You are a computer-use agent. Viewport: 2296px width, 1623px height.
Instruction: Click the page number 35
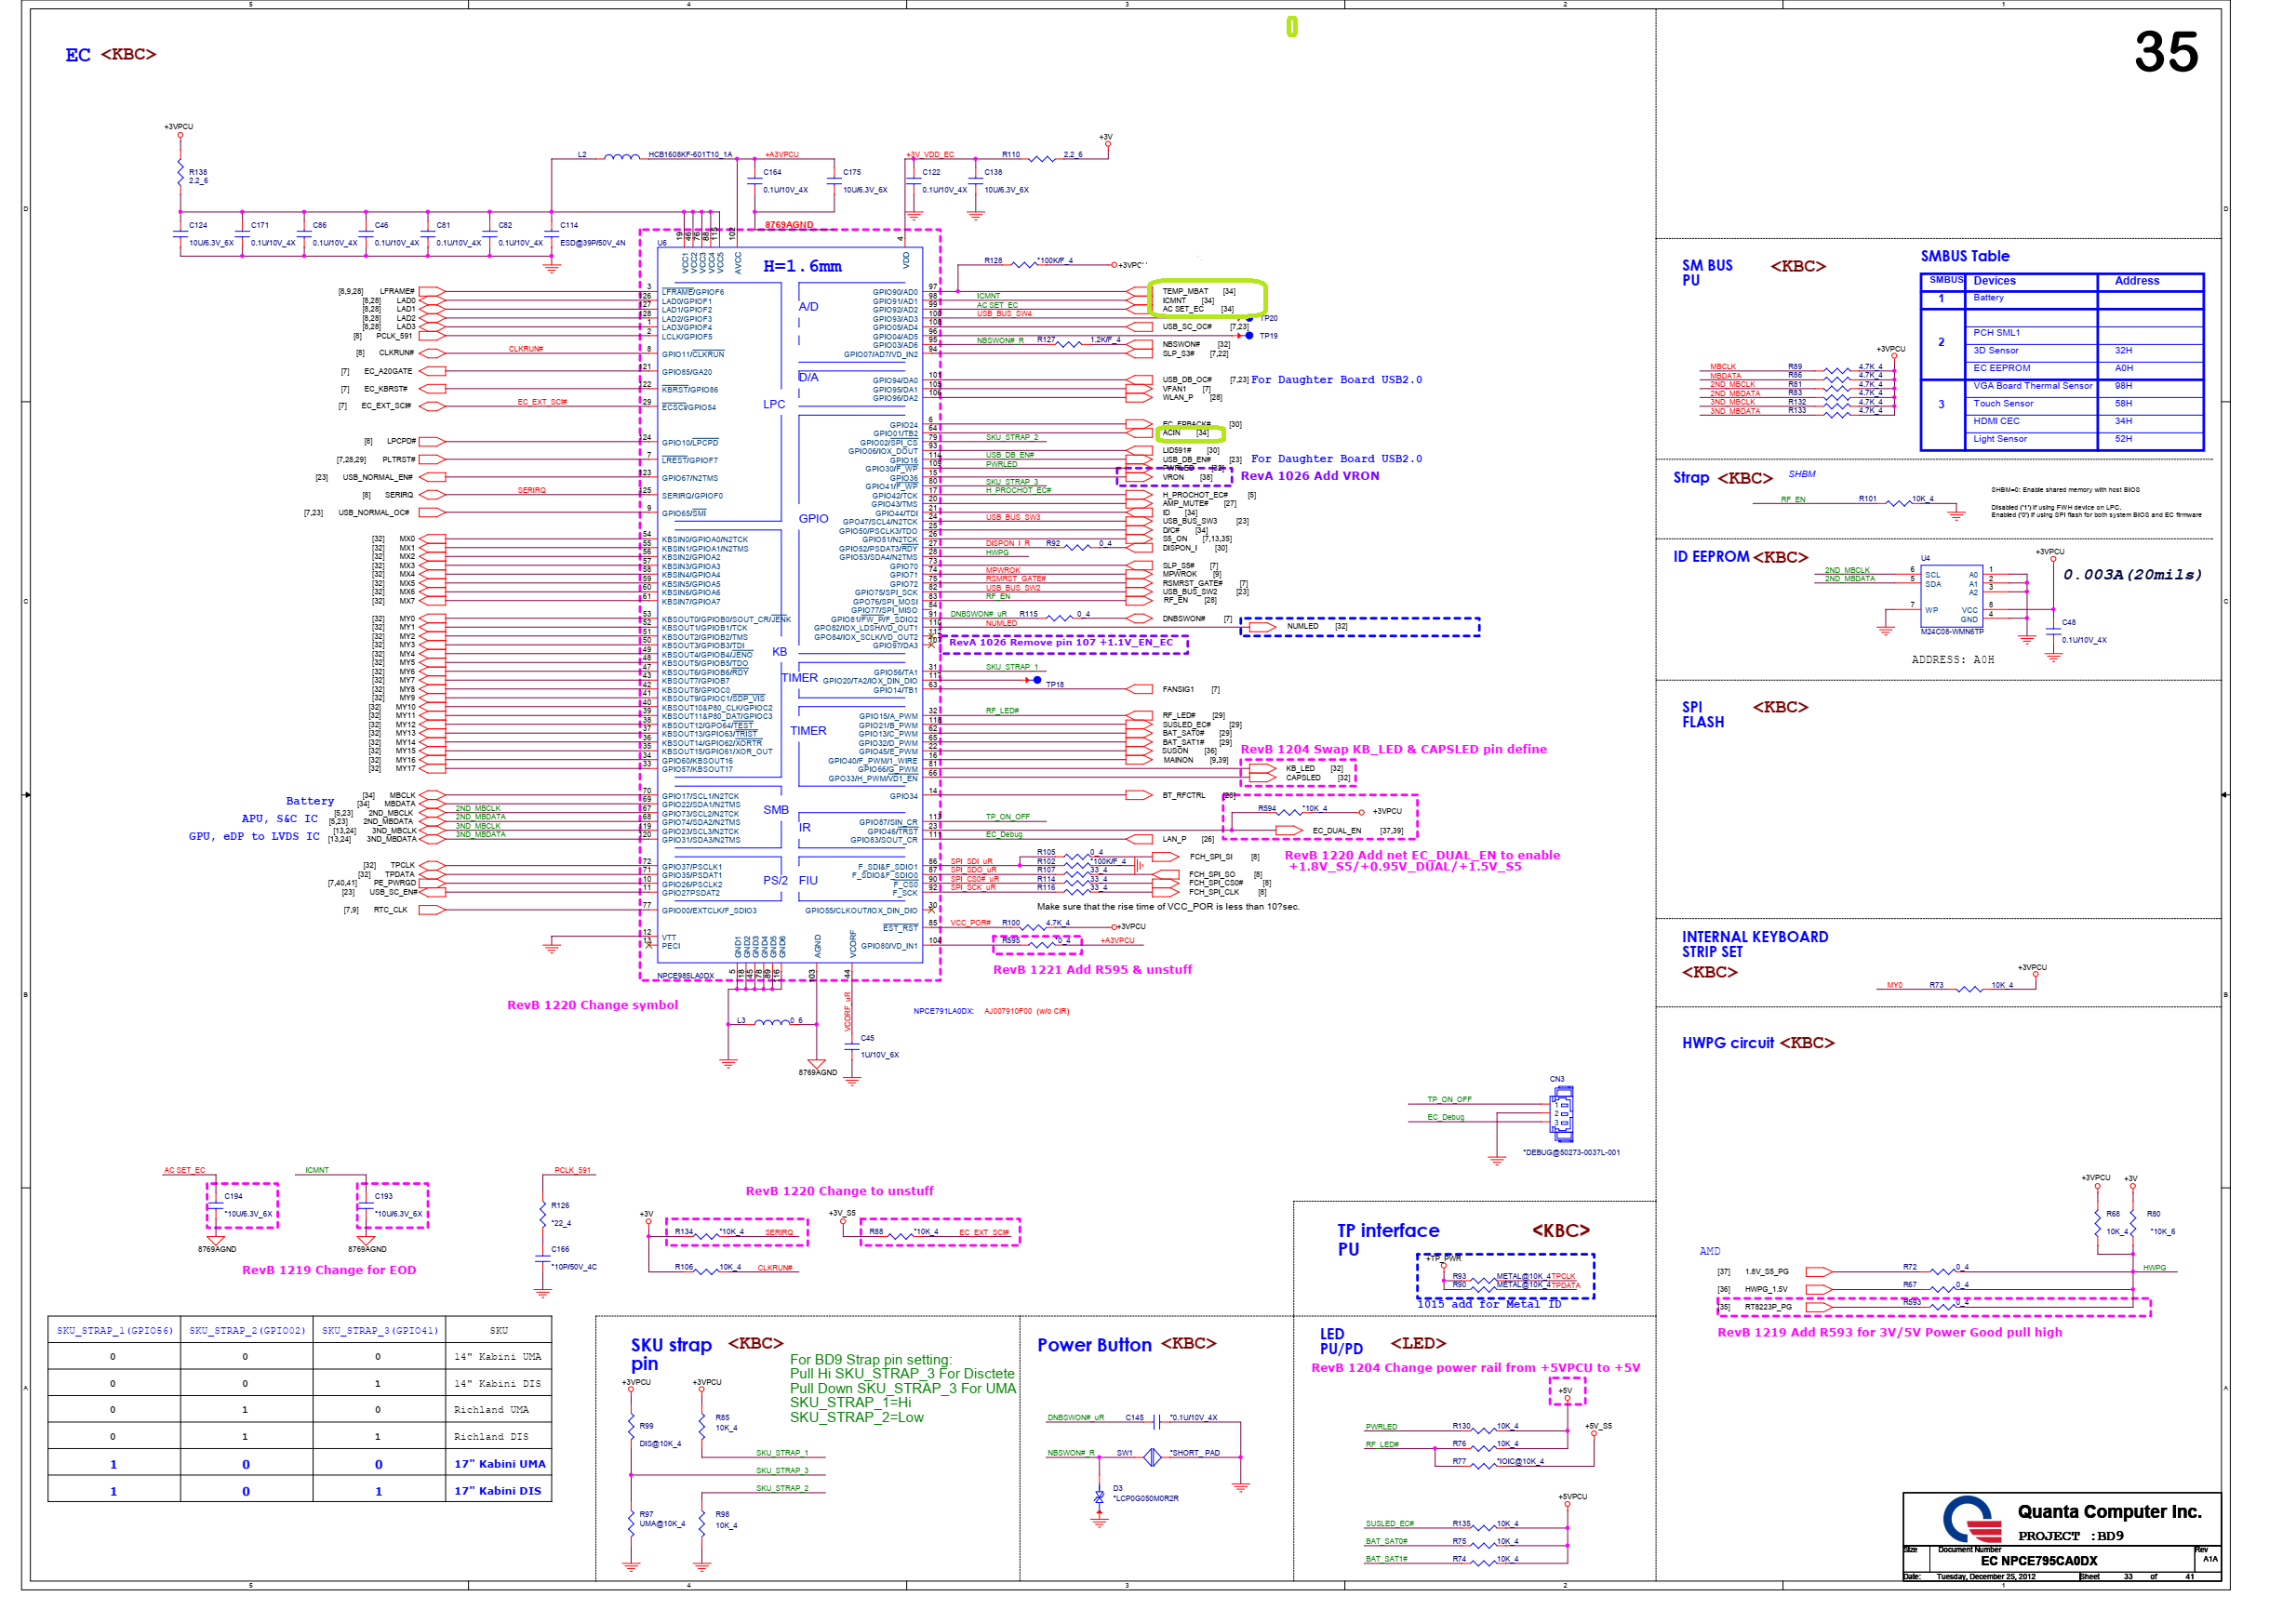pos(2165,52)
